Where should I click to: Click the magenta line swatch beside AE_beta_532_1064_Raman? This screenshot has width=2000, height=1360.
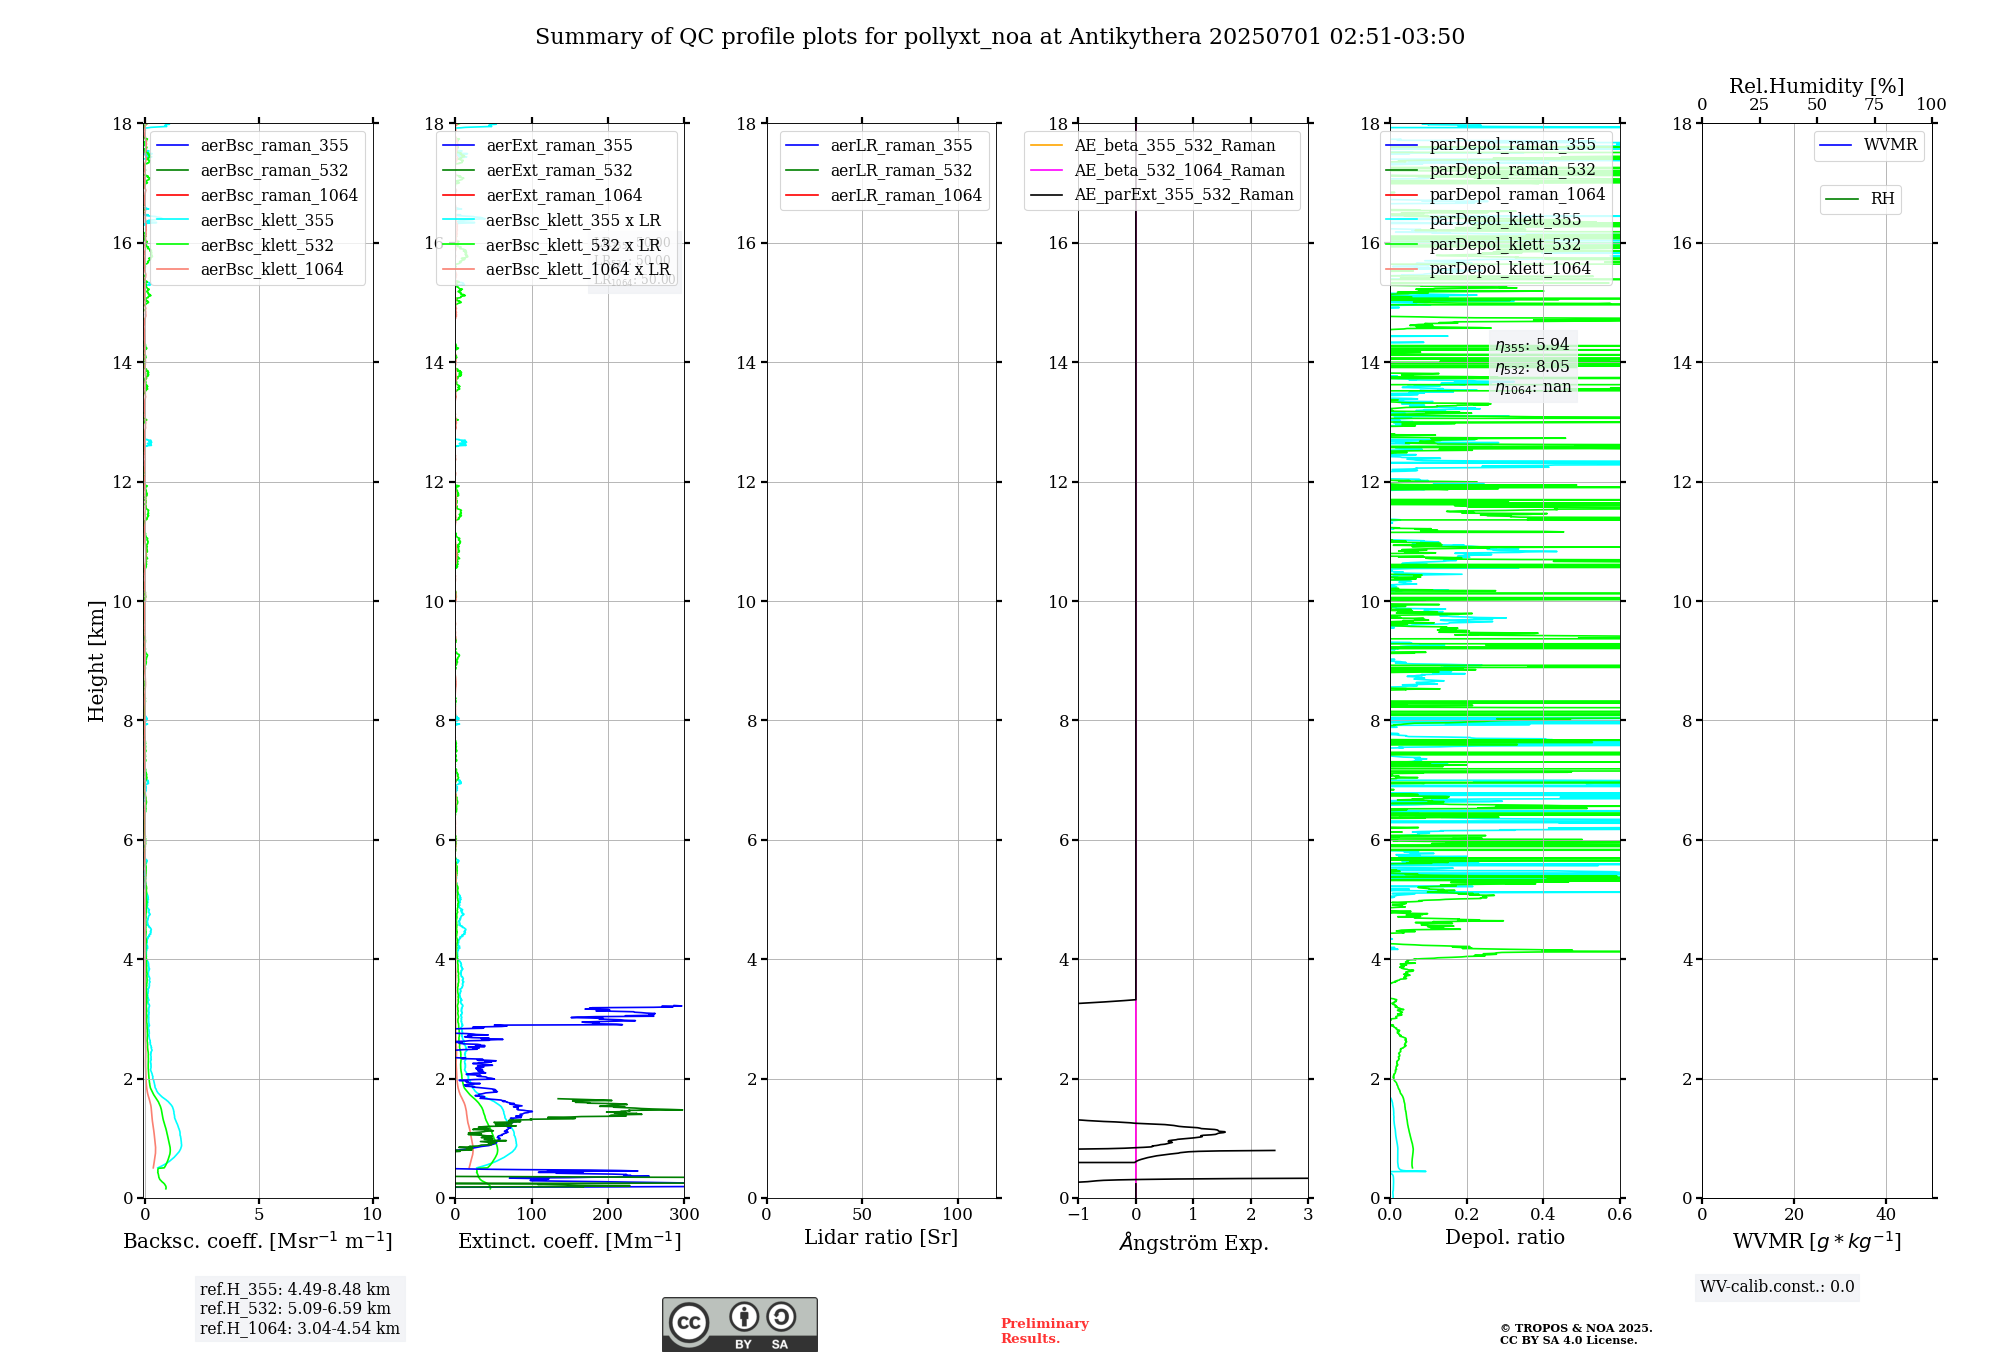pyautogui.click(x=1046, y=171)
